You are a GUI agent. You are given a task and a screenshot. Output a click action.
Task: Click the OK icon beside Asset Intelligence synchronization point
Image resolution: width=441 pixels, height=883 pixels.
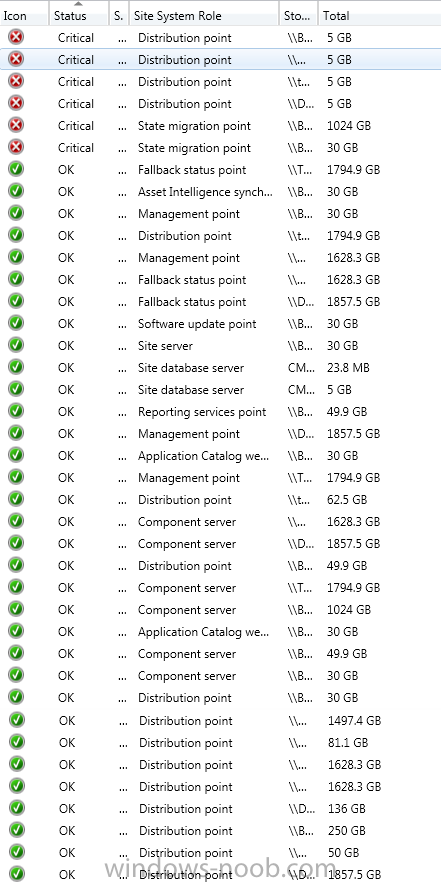pyautogui.click(x=16, y=191)
